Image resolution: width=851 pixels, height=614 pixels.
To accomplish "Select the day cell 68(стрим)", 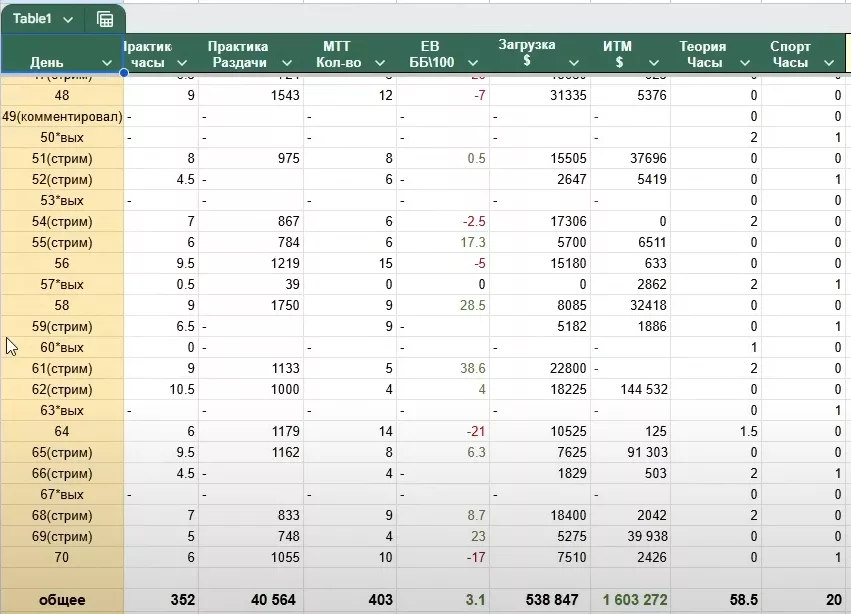I will [x=62, y=515].
